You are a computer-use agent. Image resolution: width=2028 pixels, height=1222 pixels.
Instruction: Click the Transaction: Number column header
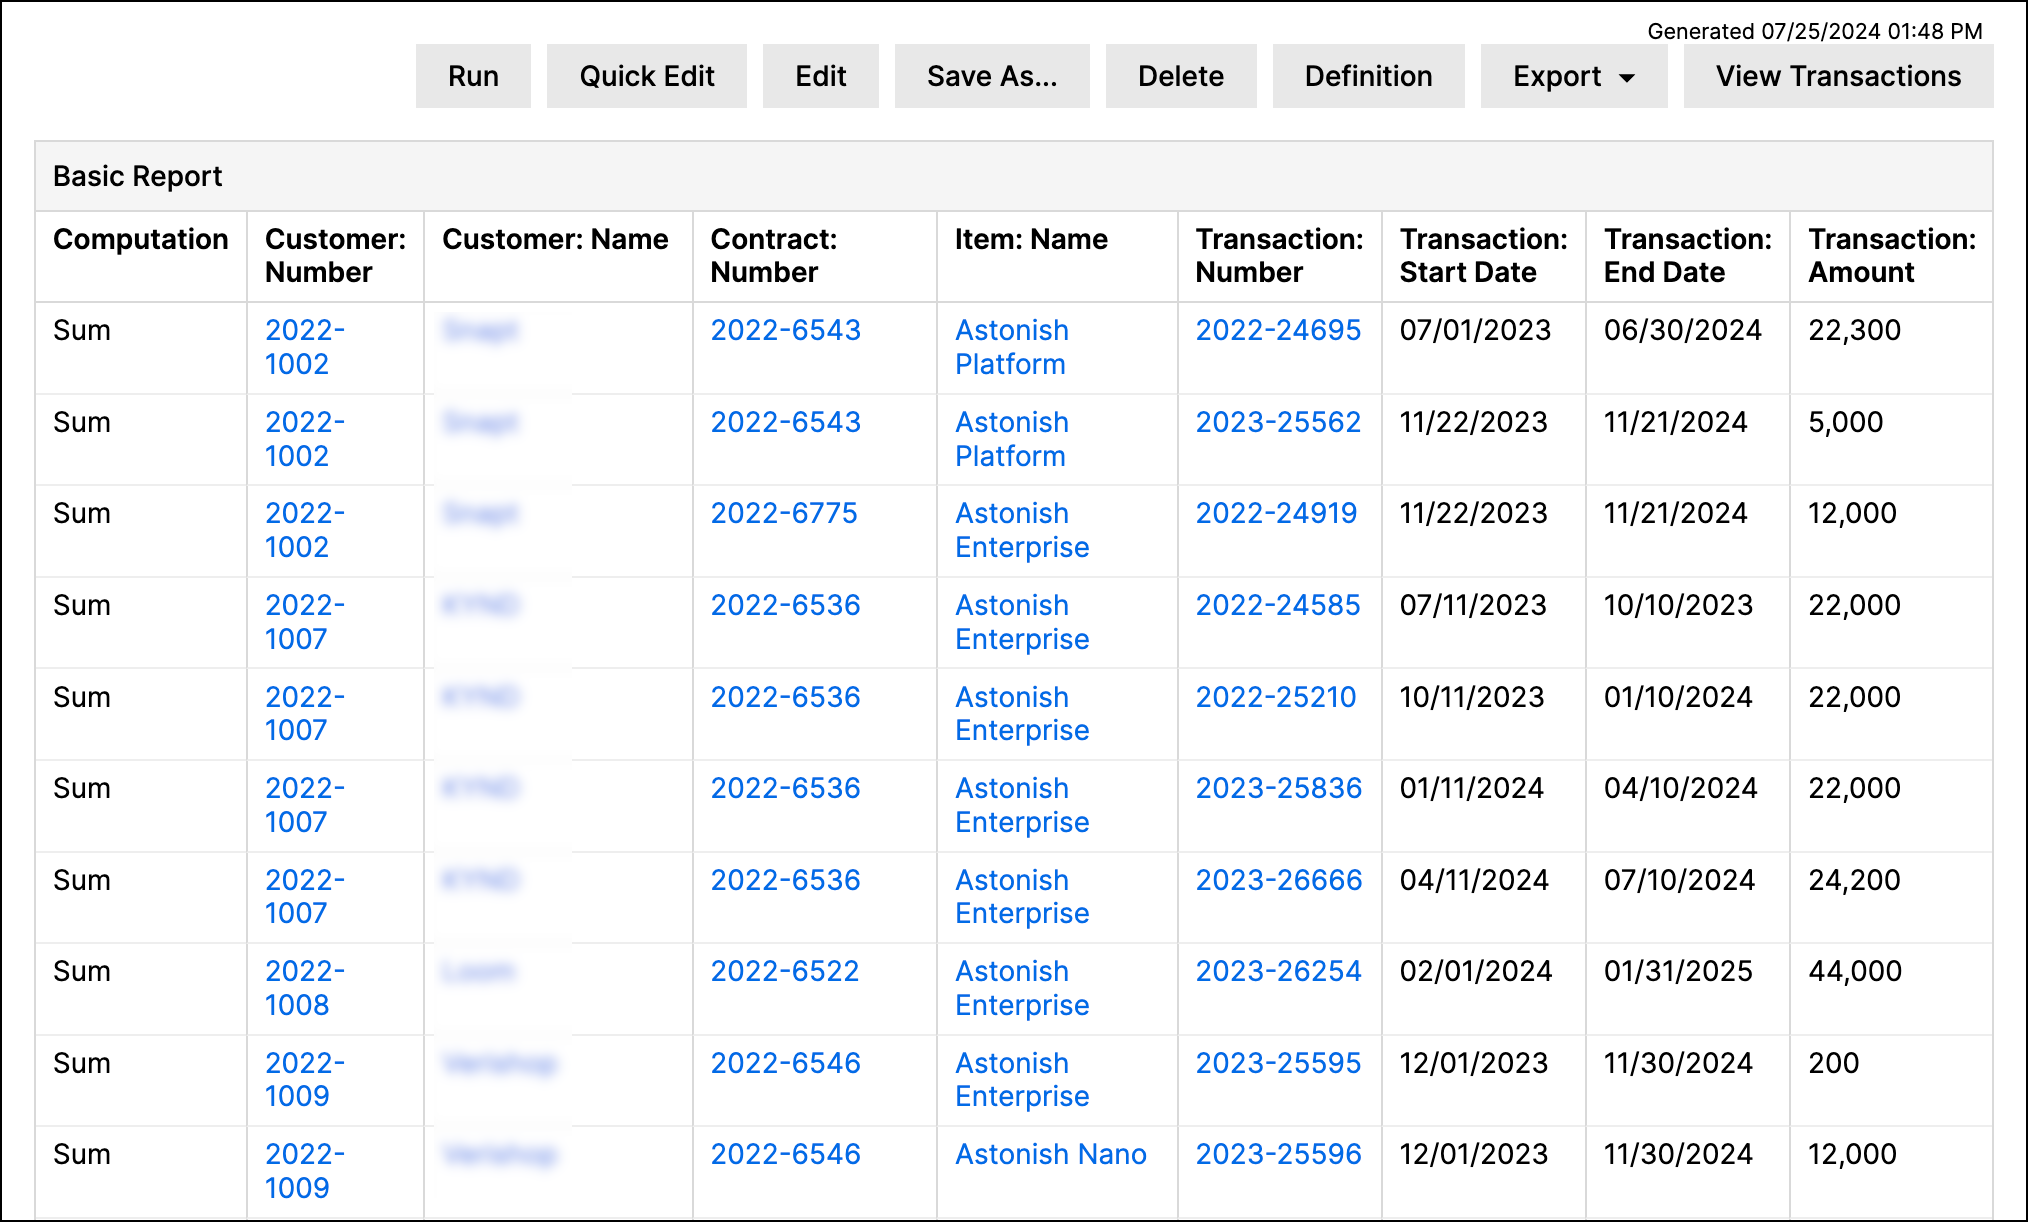tap(1280, 256)
